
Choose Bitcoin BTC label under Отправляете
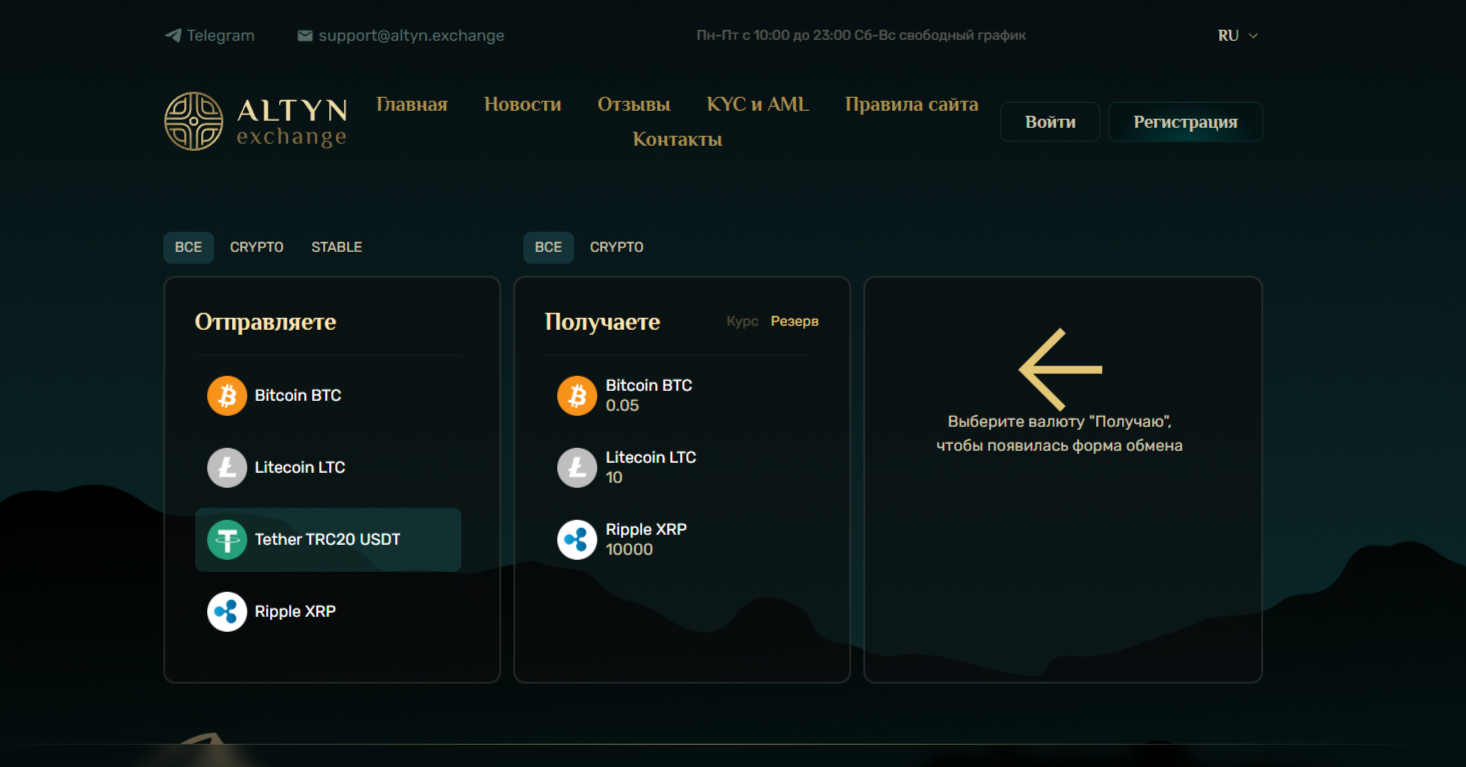(x=298, y=396)
